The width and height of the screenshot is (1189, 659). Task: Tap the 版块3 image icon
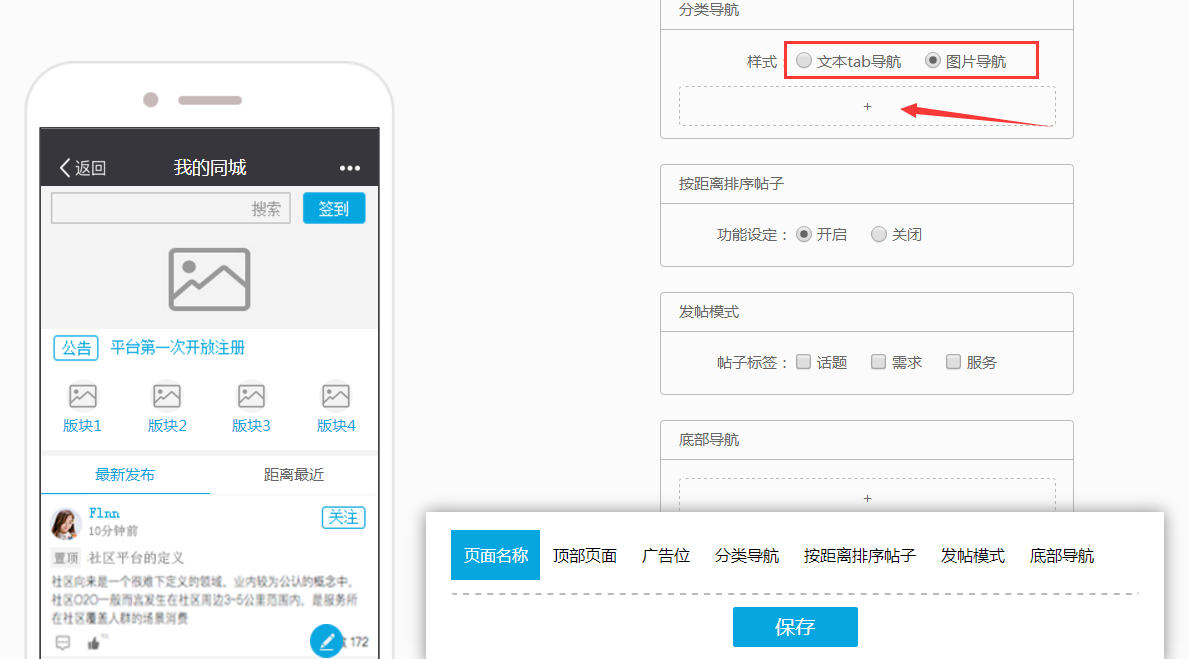251,396
